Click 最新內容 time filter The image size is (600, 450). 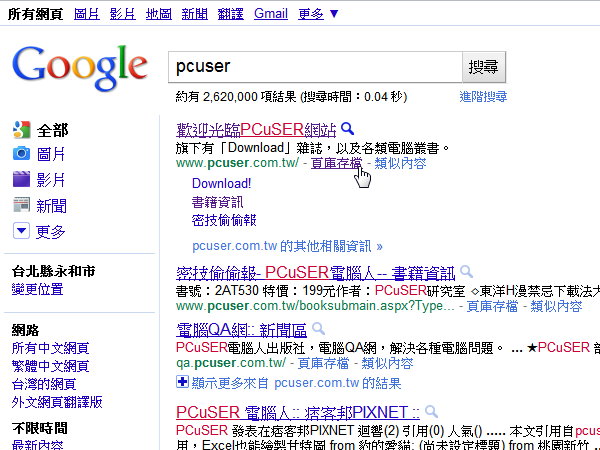click(37, 445)
